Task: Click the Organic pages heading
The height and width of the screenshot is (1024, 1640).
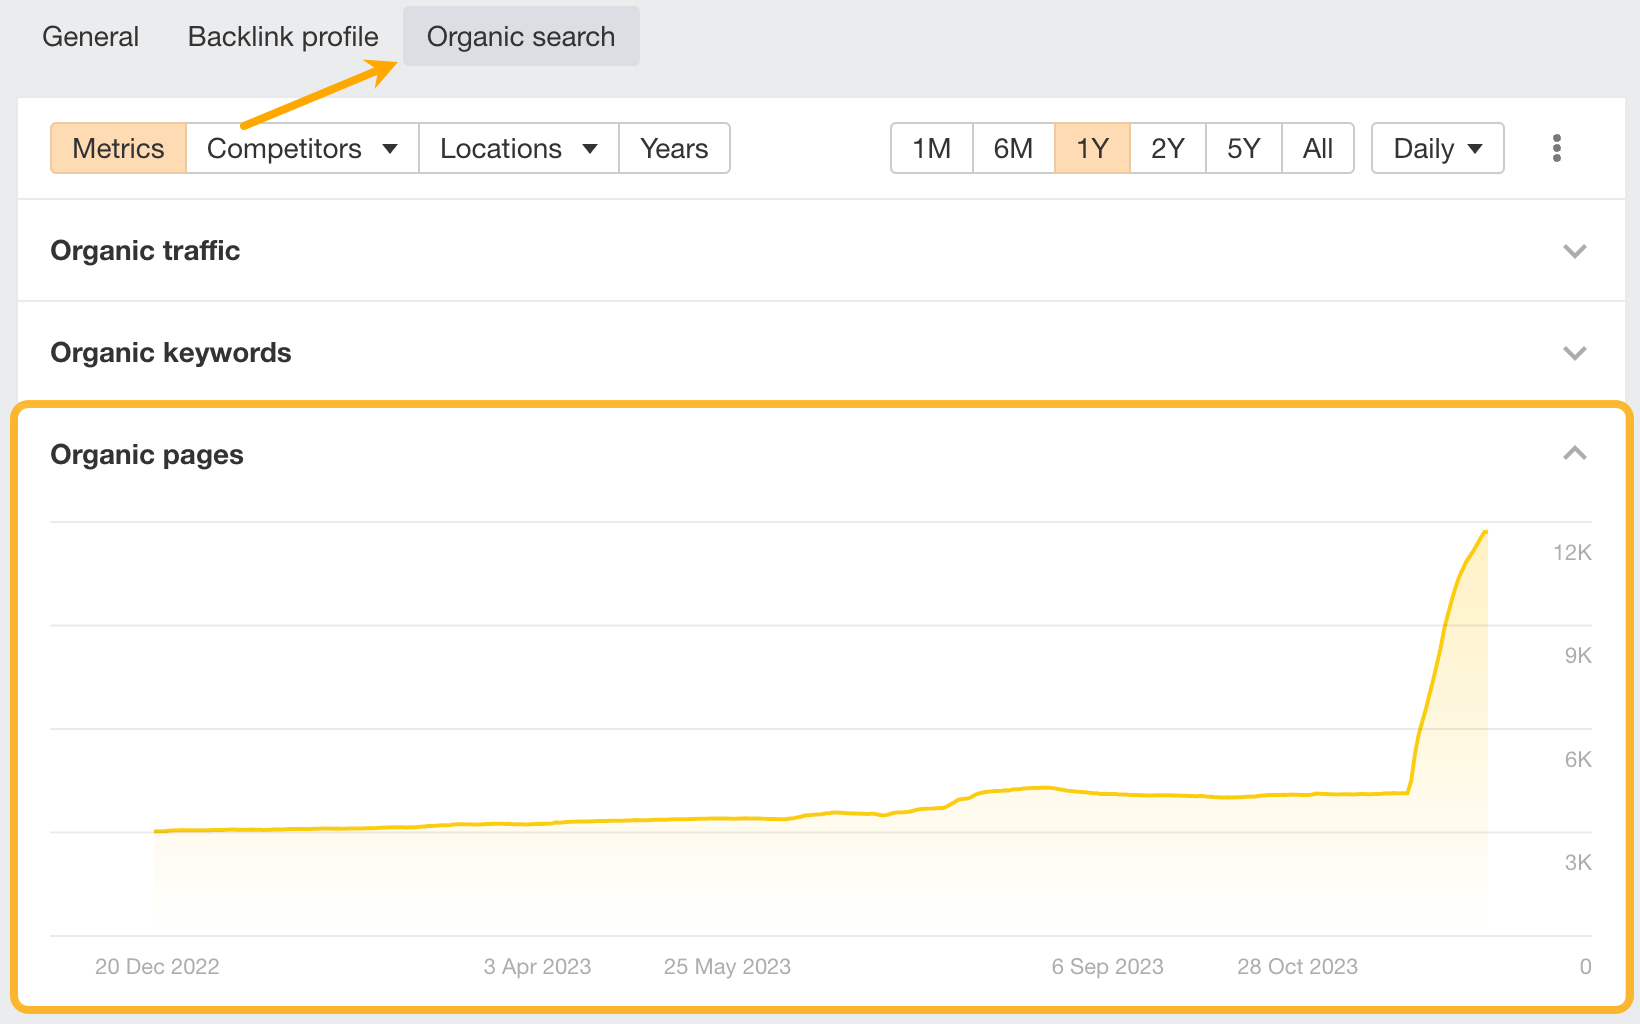Action: [146, 454]
